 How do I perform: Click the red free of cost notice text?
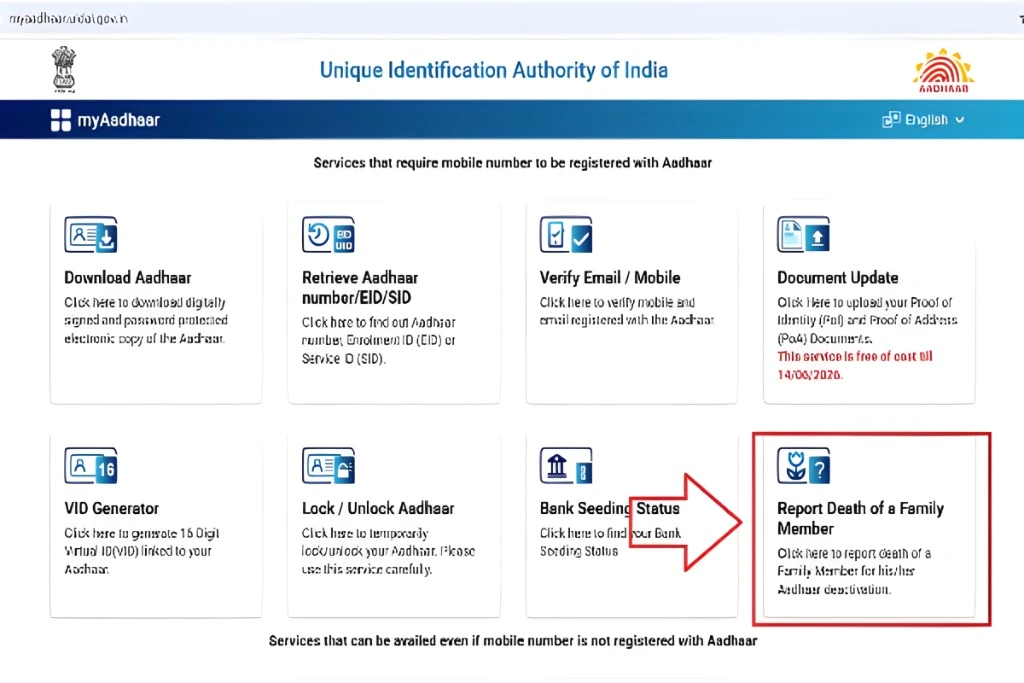855,366
